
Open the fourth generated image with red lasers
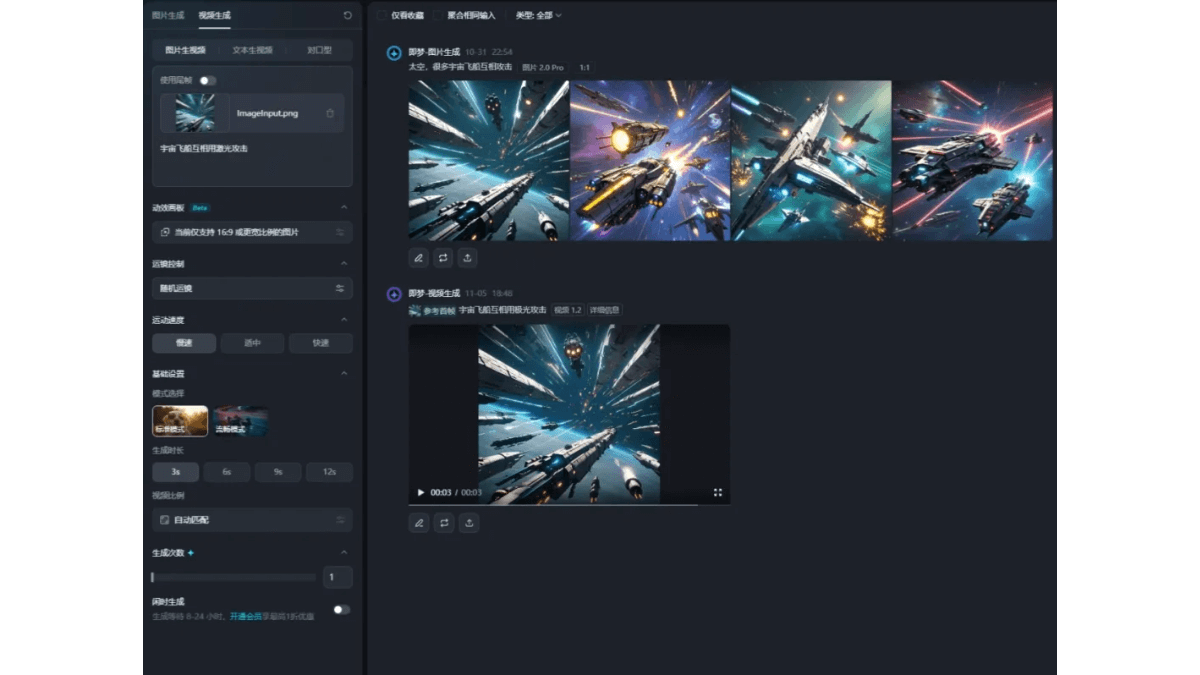tap(972, 161)
